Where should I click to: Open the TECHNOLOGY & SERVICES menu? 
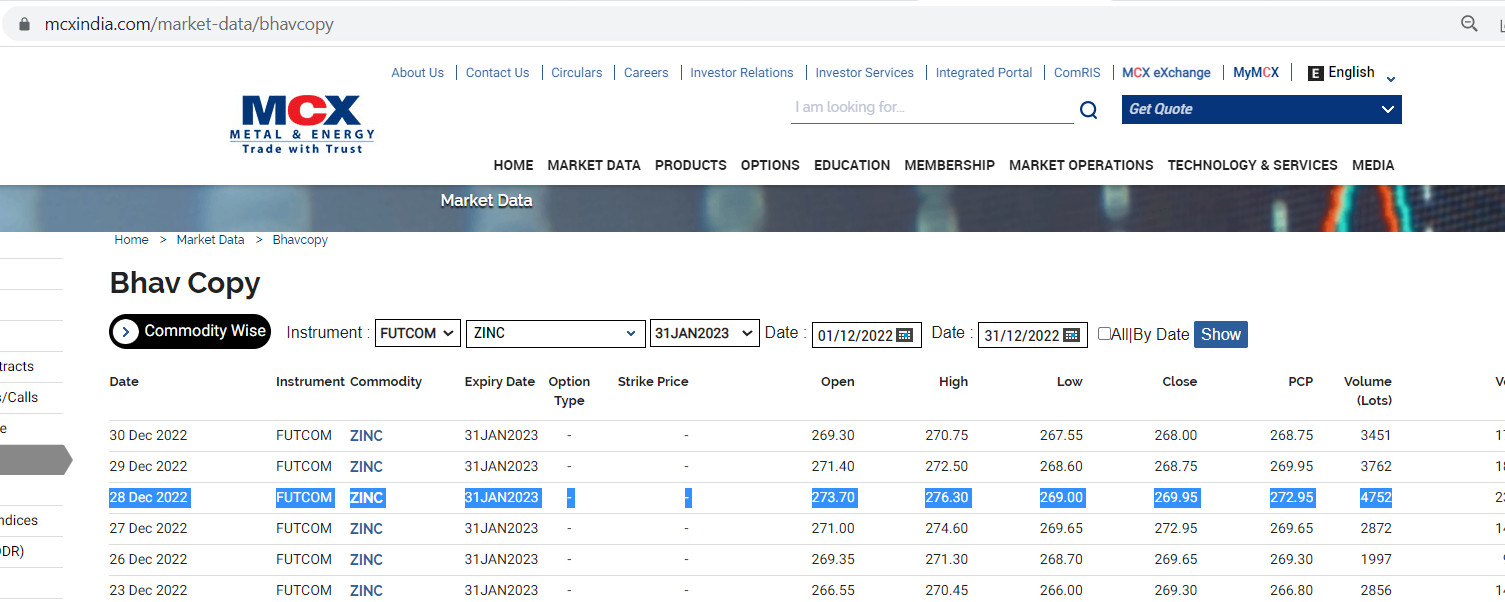[x=1253, y=165]
